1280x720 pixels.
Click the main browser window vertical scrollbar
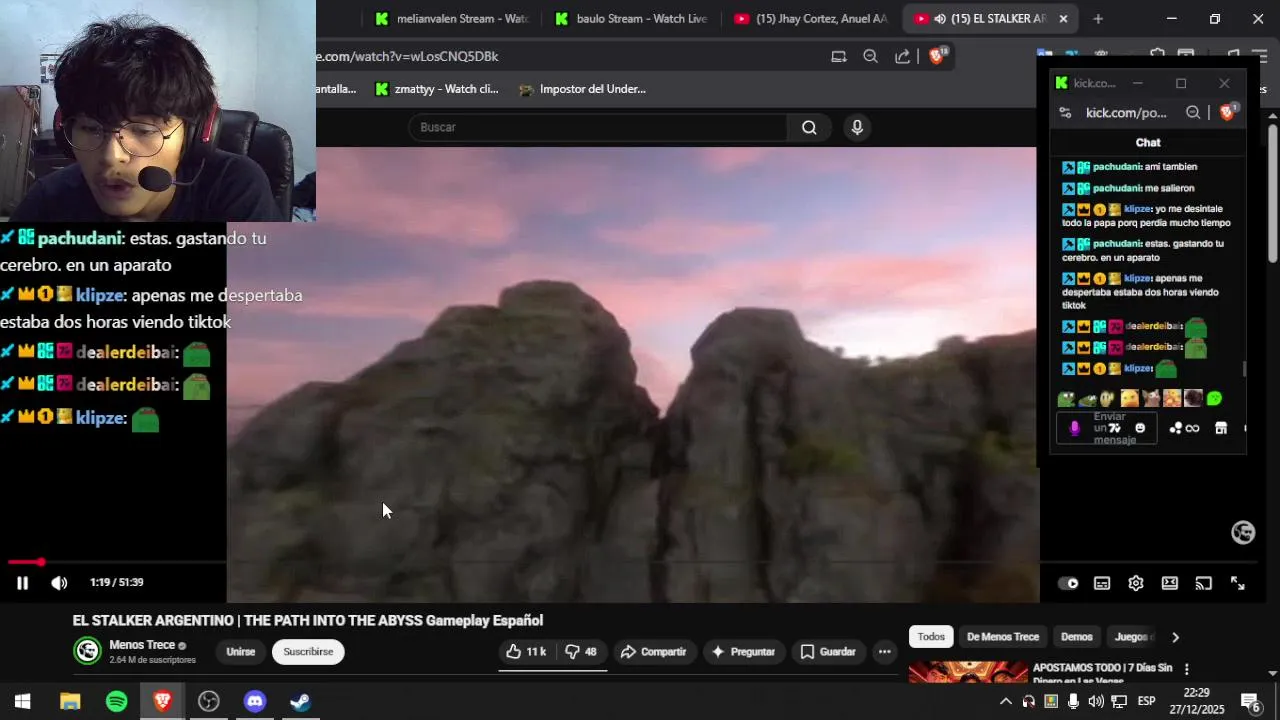pos(1273,195)
